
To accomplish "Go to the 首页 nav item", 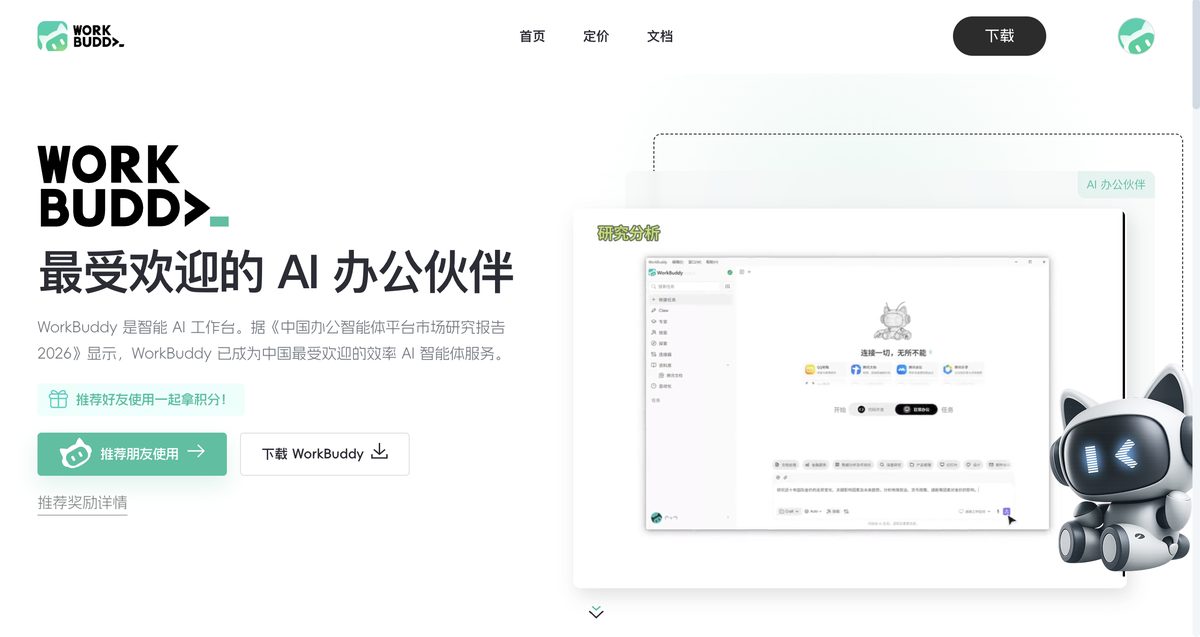I will [532, 36].
